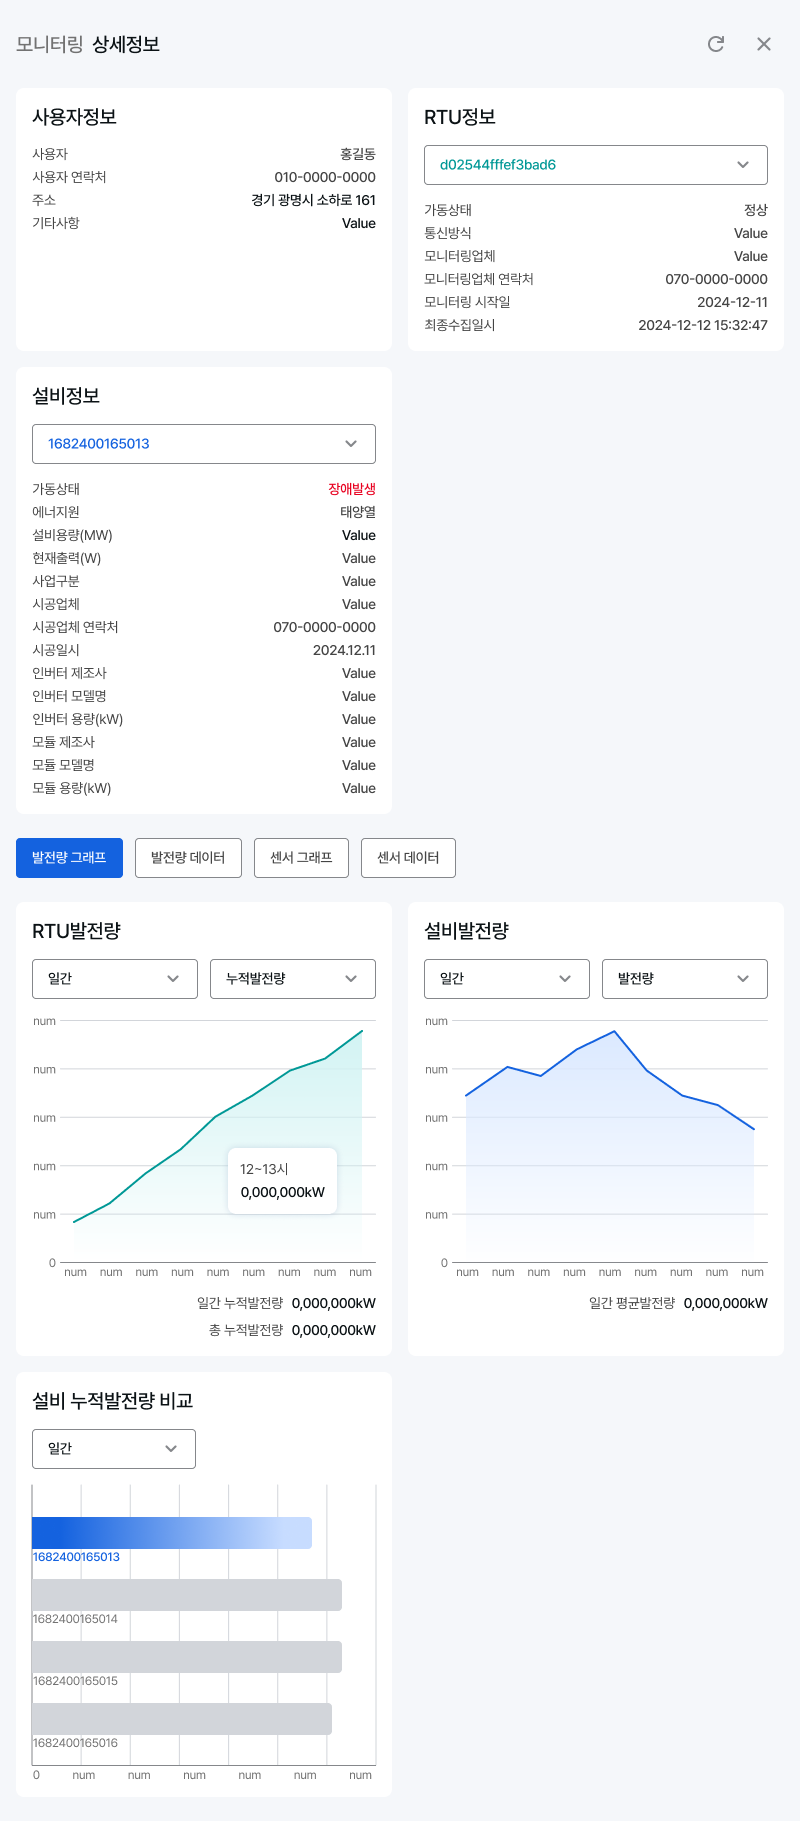
Task: Open RTU발전량 일간 period dropdown
Action: (115, 979)
